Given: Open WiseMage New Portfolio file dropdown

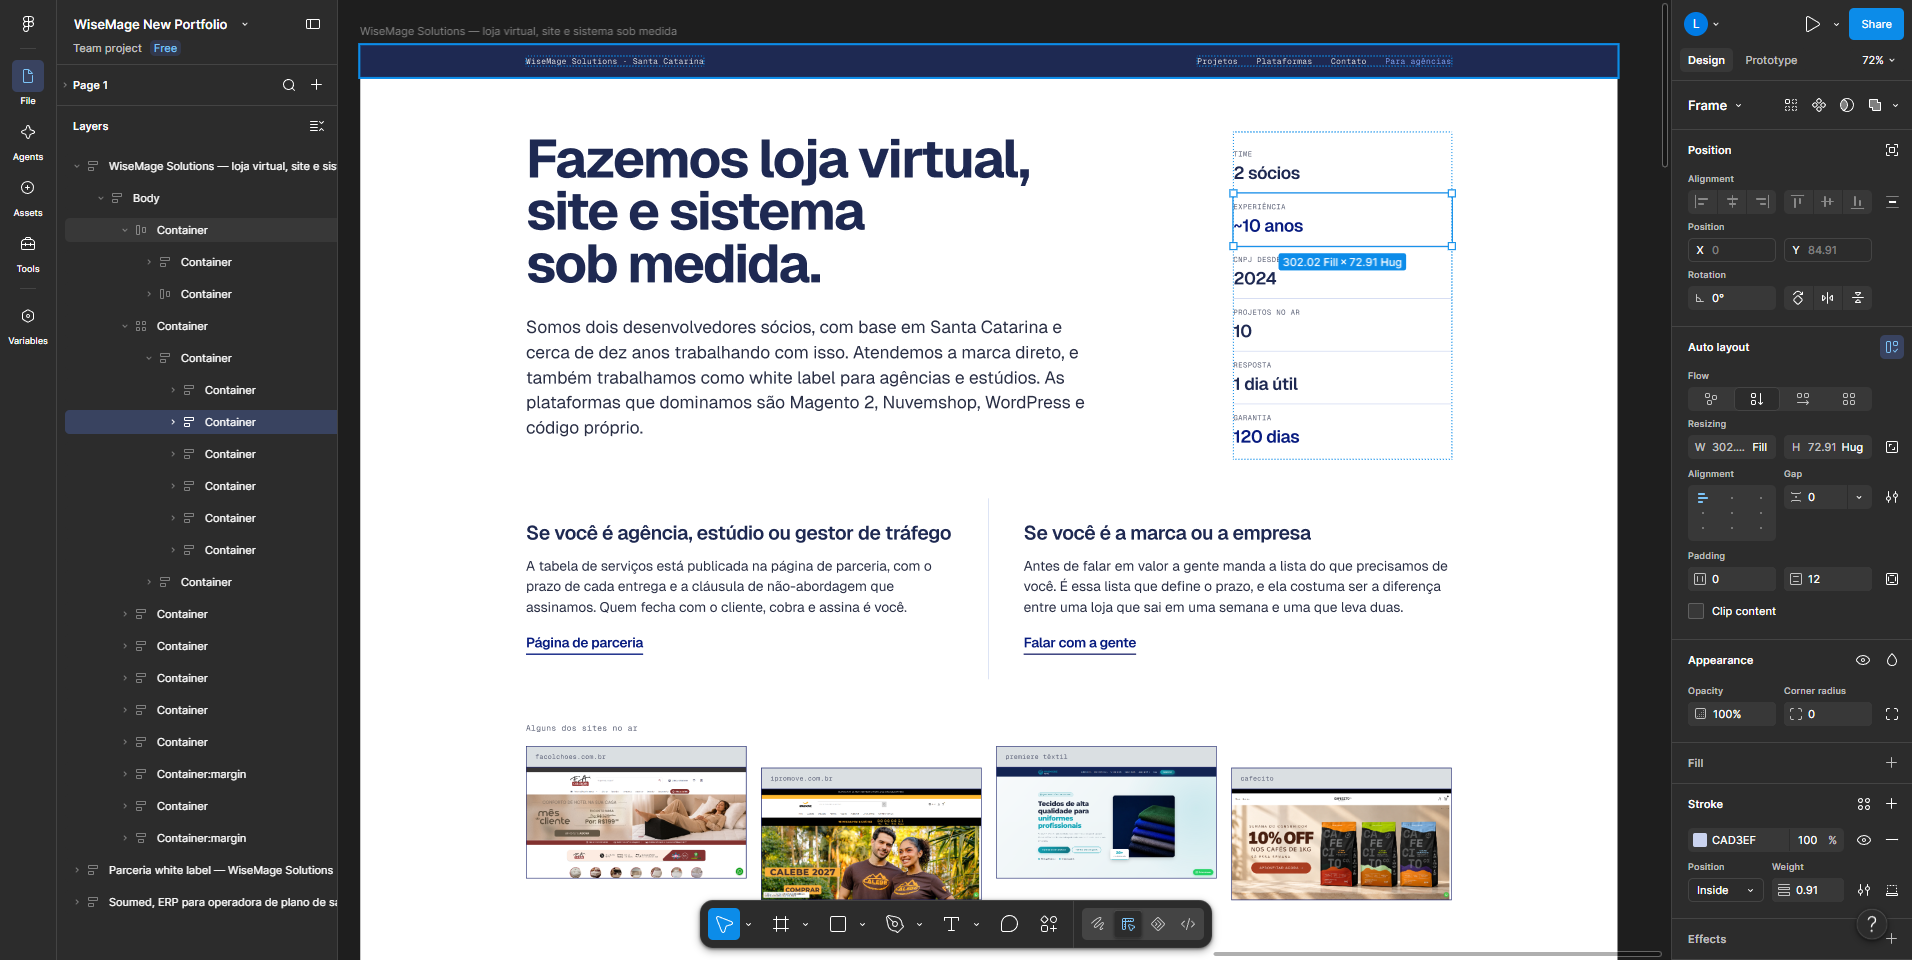Looking at the screenshot, I should pos(245,24).
